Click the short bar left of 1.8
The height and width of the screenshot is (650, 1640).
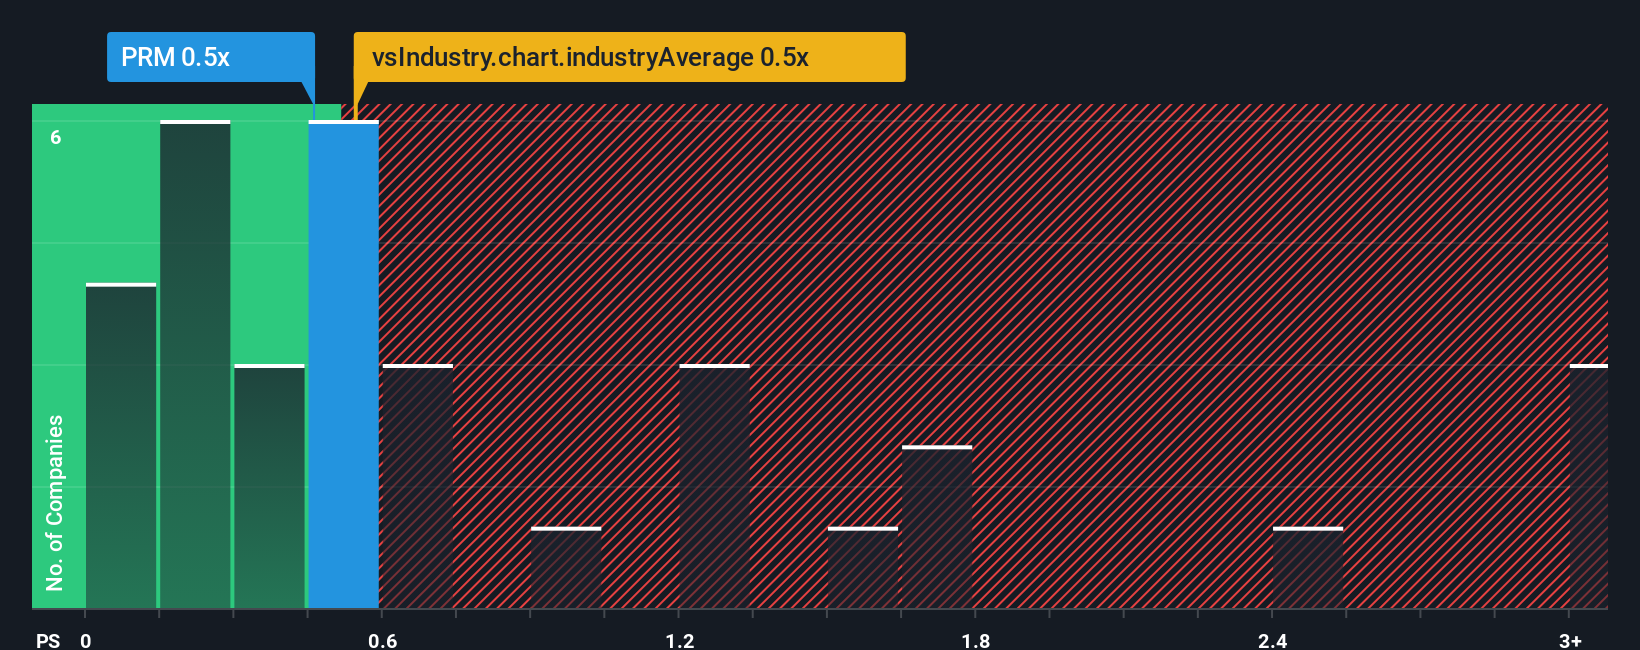[x=863, y=568]
